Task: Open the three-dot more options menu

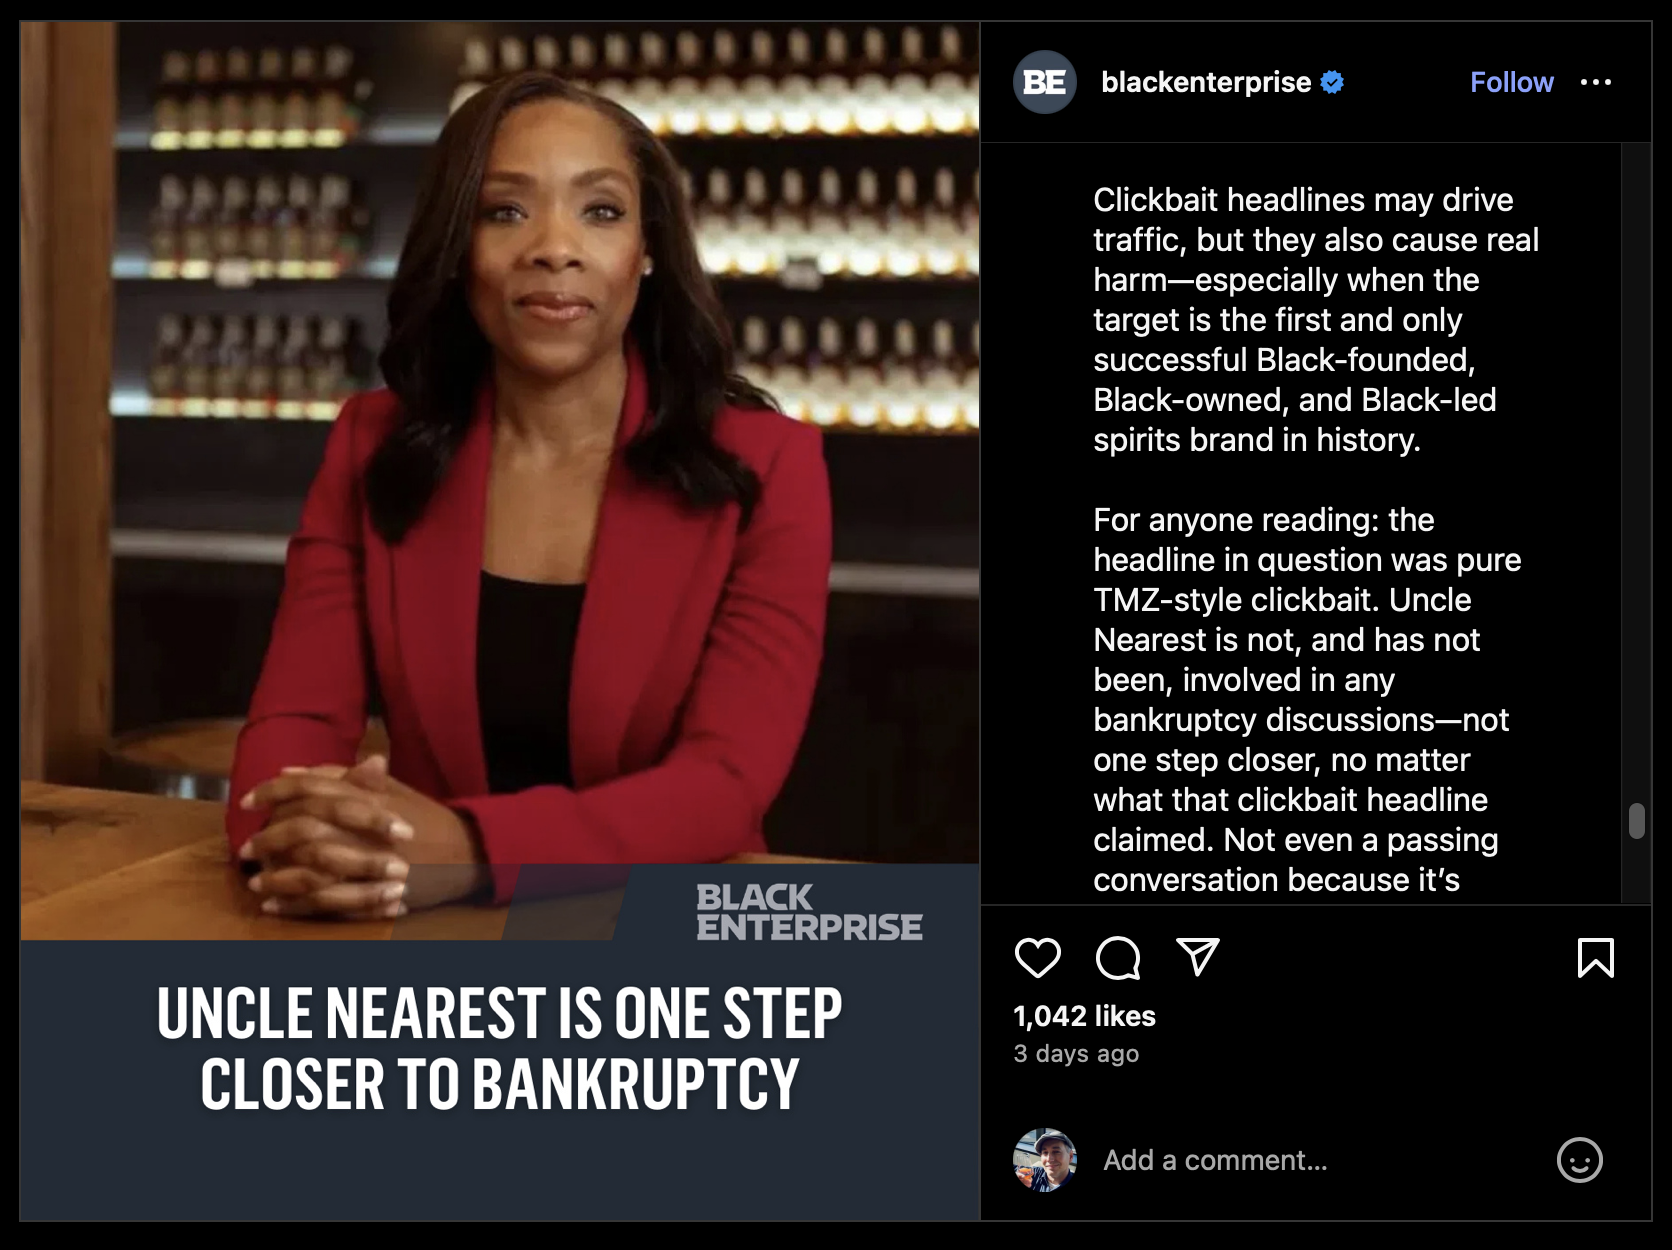Action: (1595, 82)
